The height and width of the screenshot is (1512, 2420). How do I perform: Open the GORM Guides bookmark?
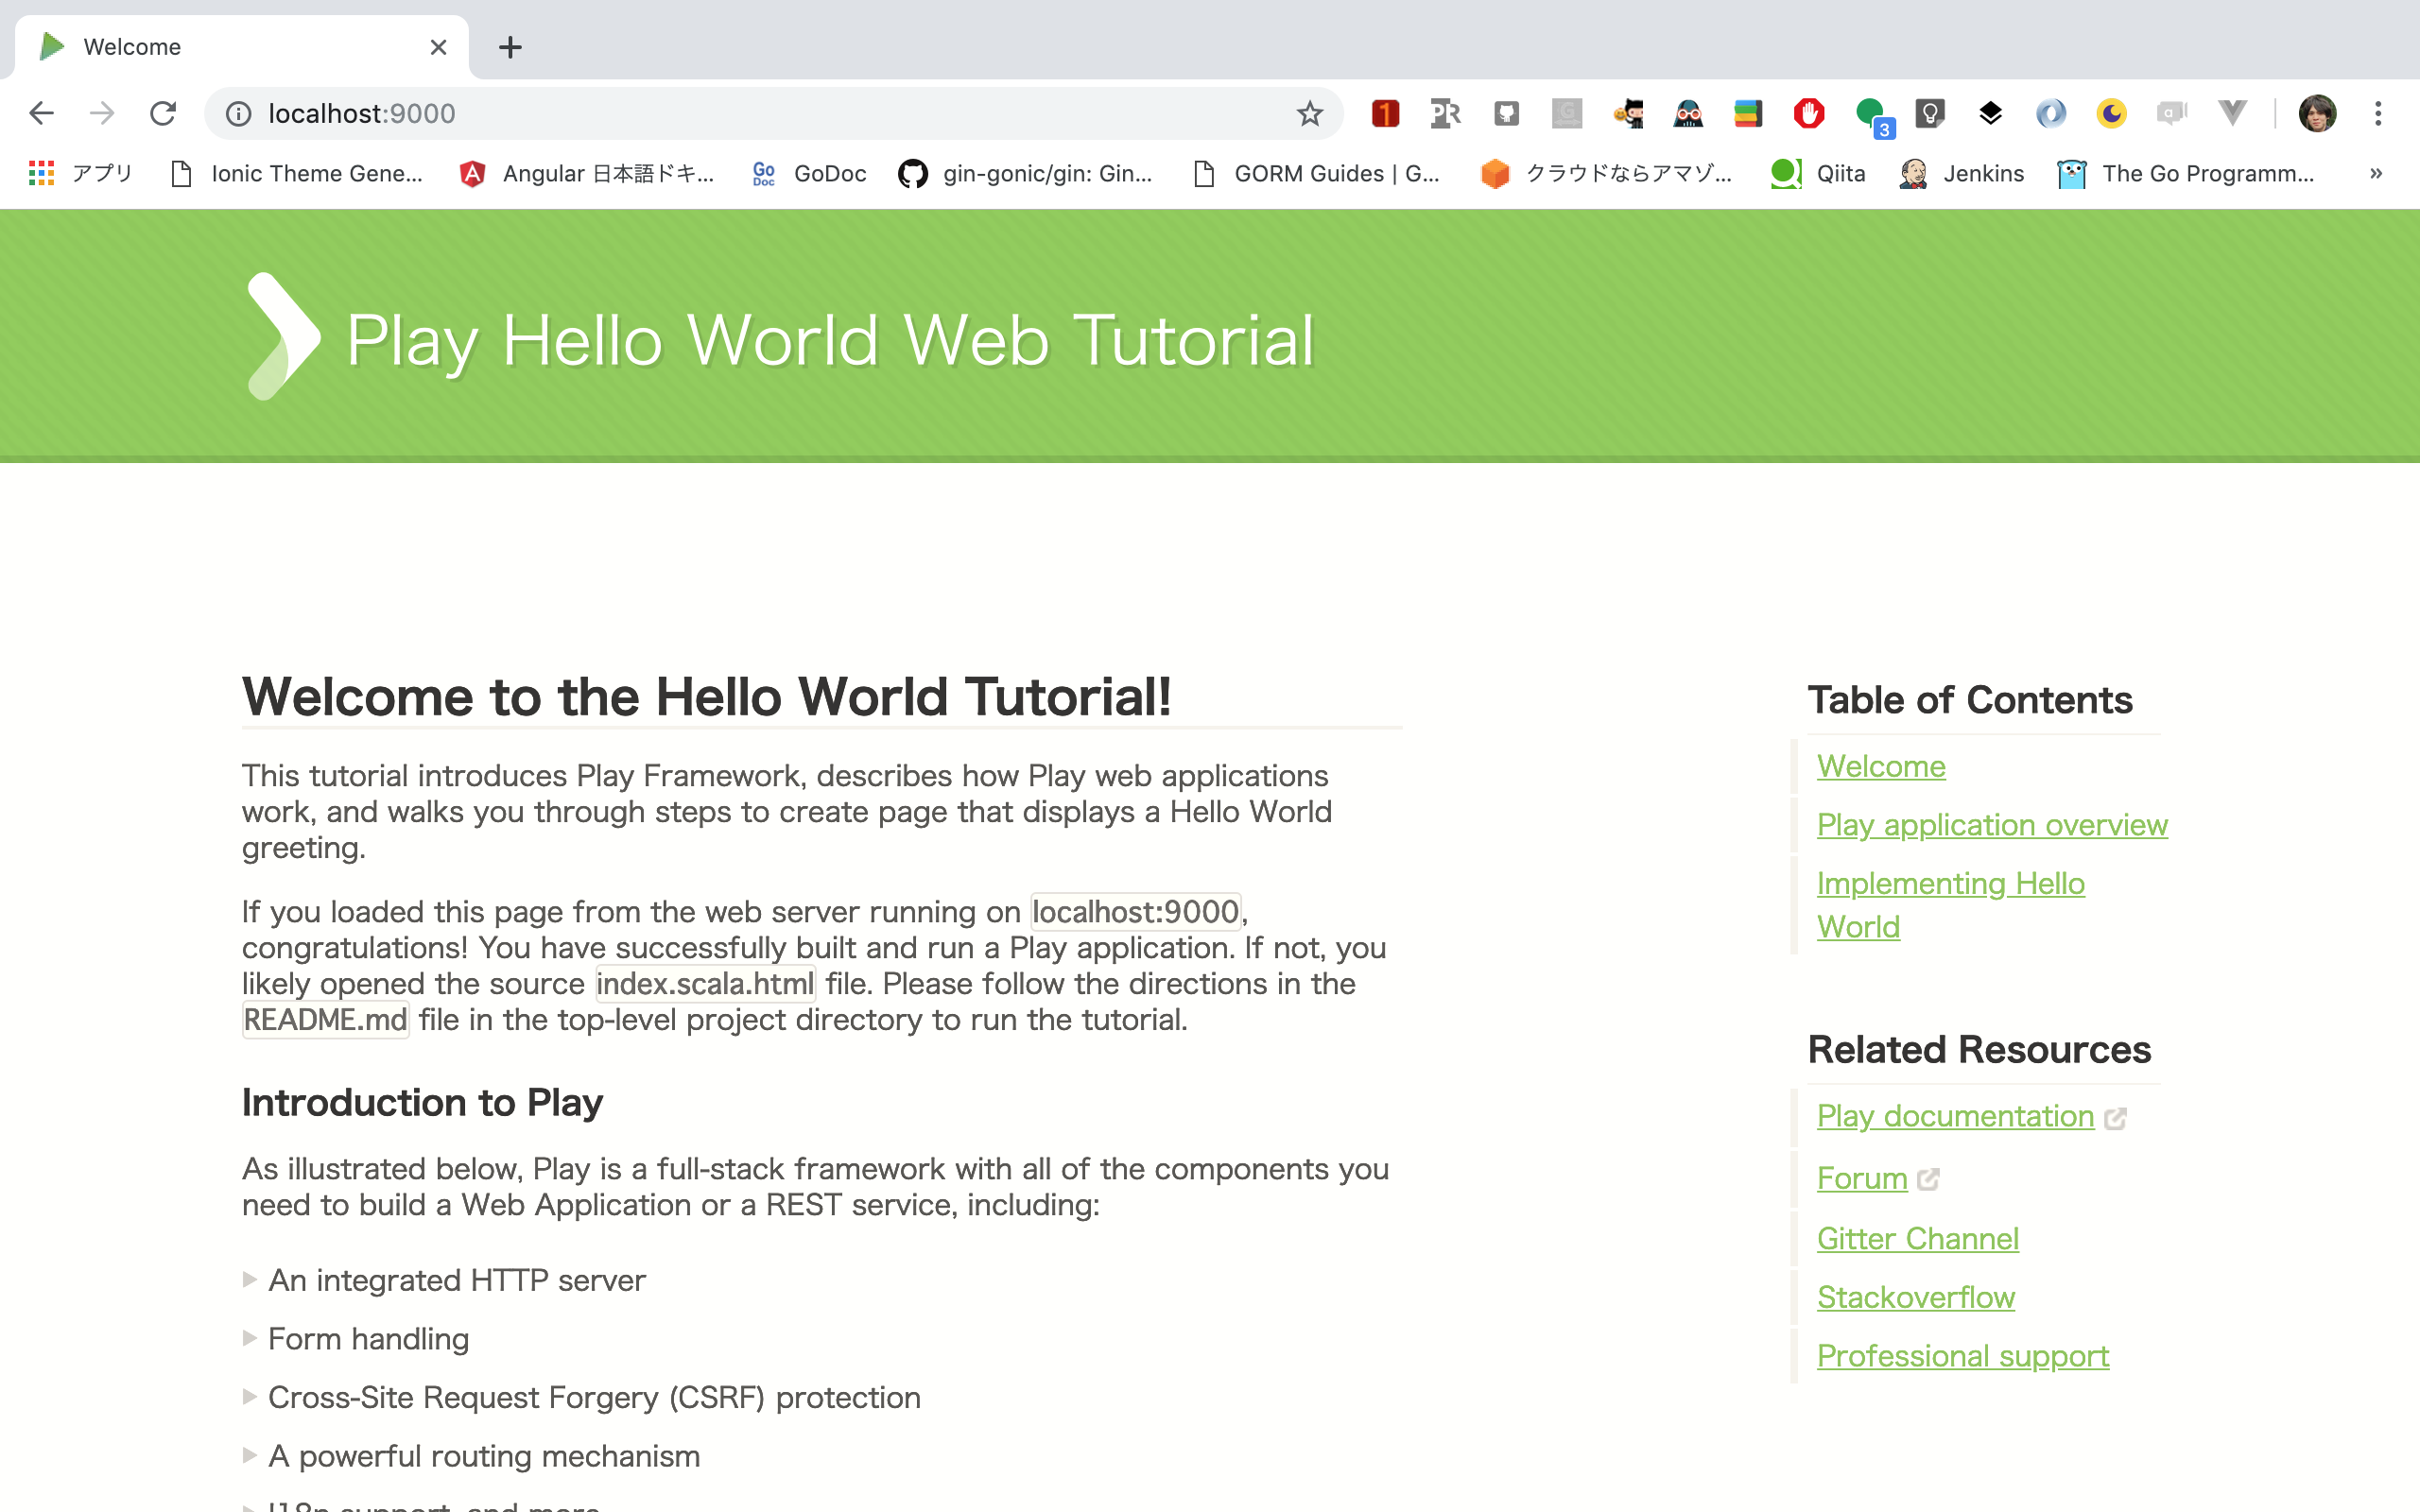(x=1316, y=173)
